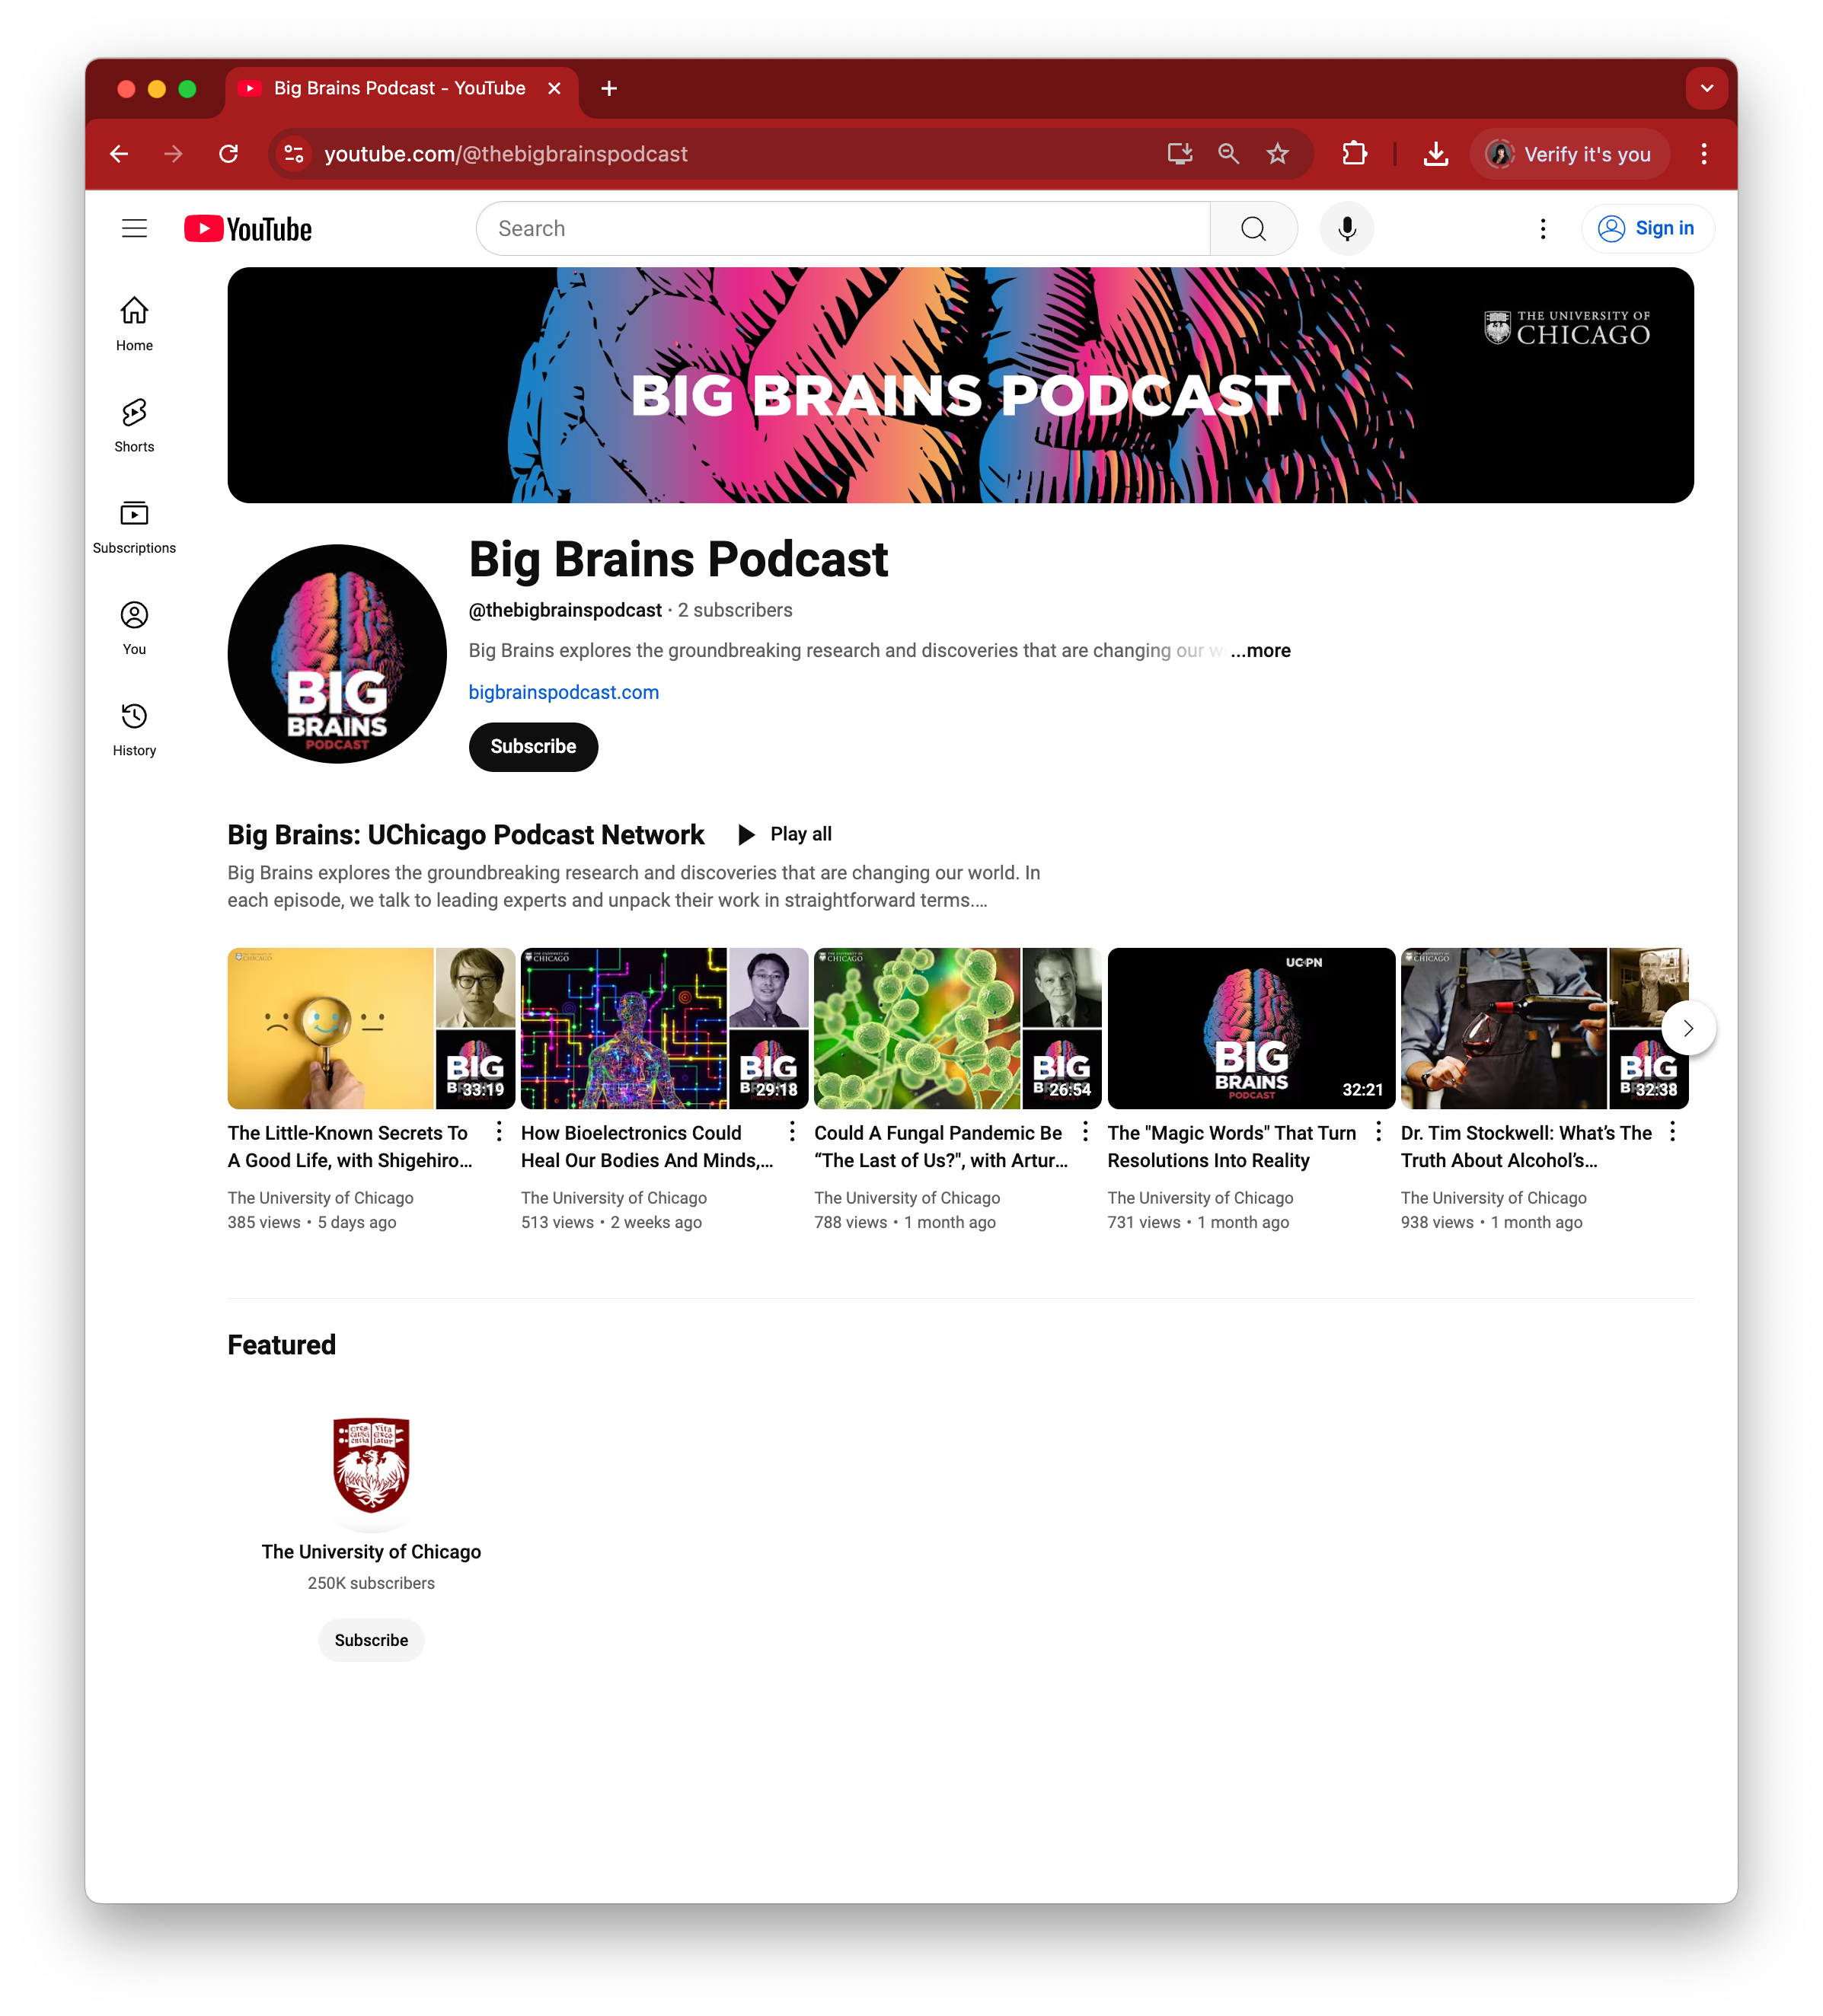This screenshot has height=2016, width=1823.
Task: Go forward using the browser forward arrow
Action: point(173,154)
